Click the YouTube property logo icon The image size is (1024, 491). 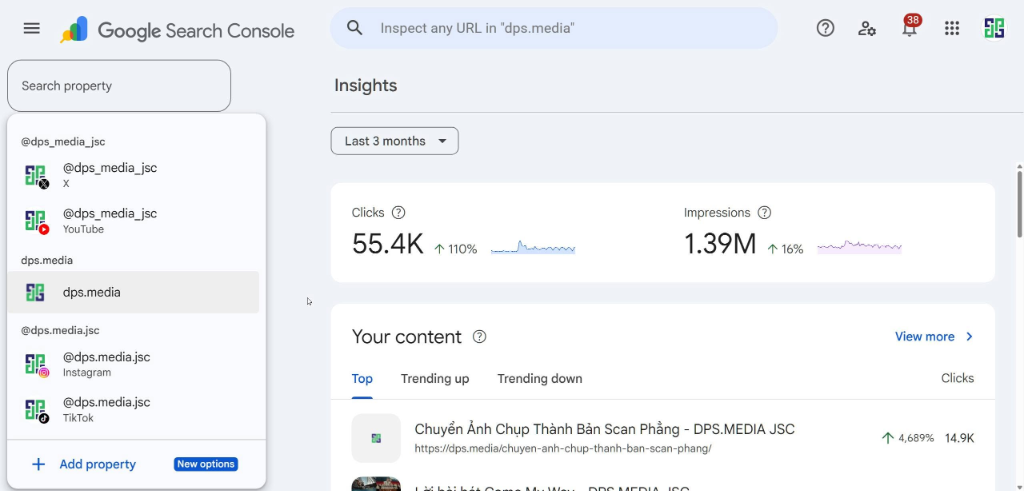coord(36,222)
